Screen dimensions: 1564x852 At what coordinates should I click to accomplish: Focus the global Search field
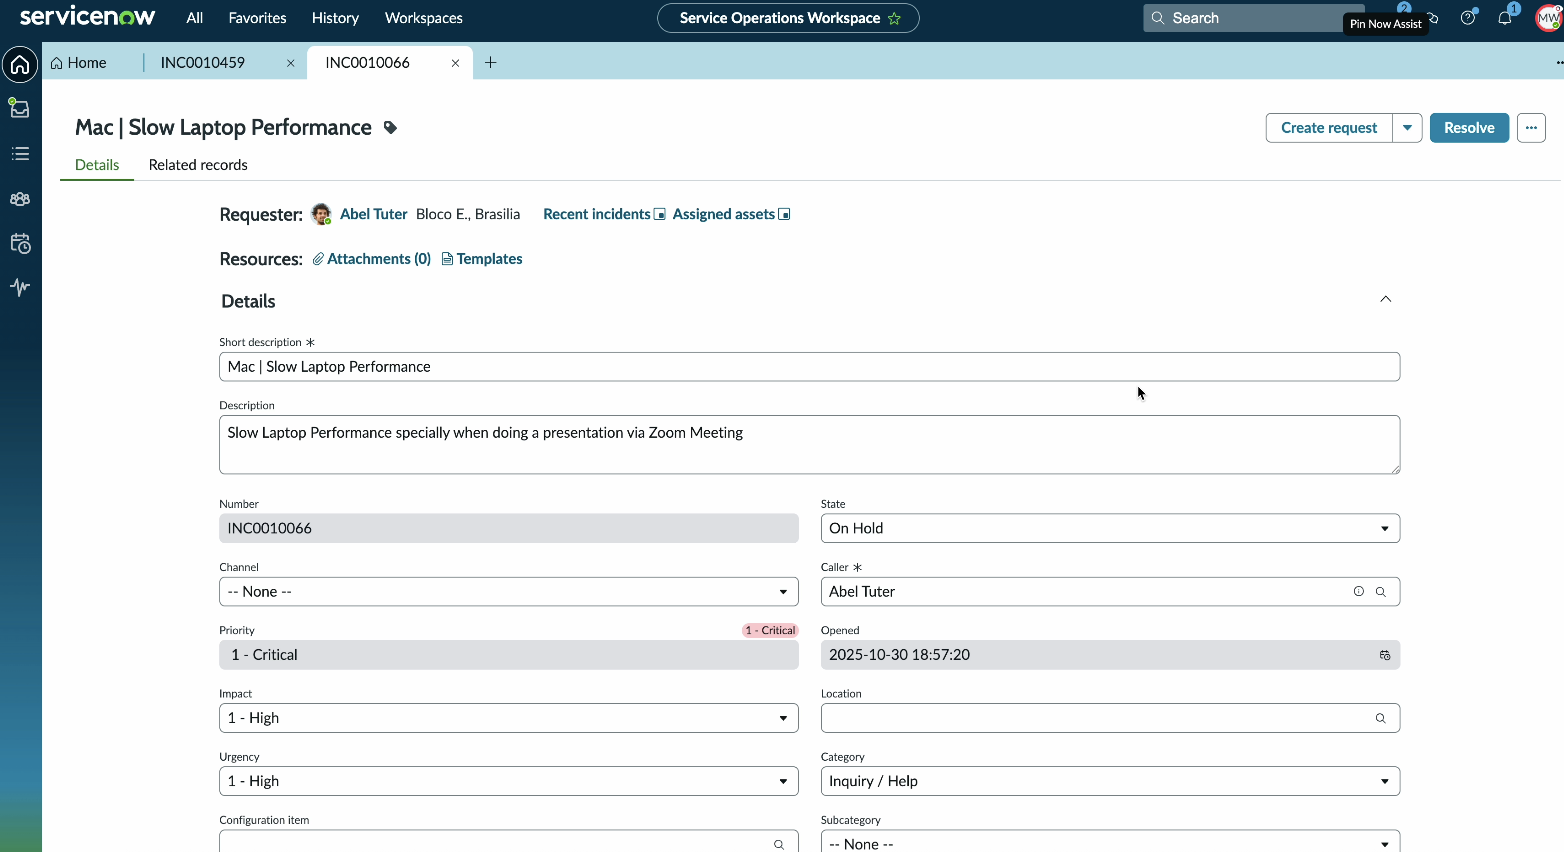(1254, 18)
